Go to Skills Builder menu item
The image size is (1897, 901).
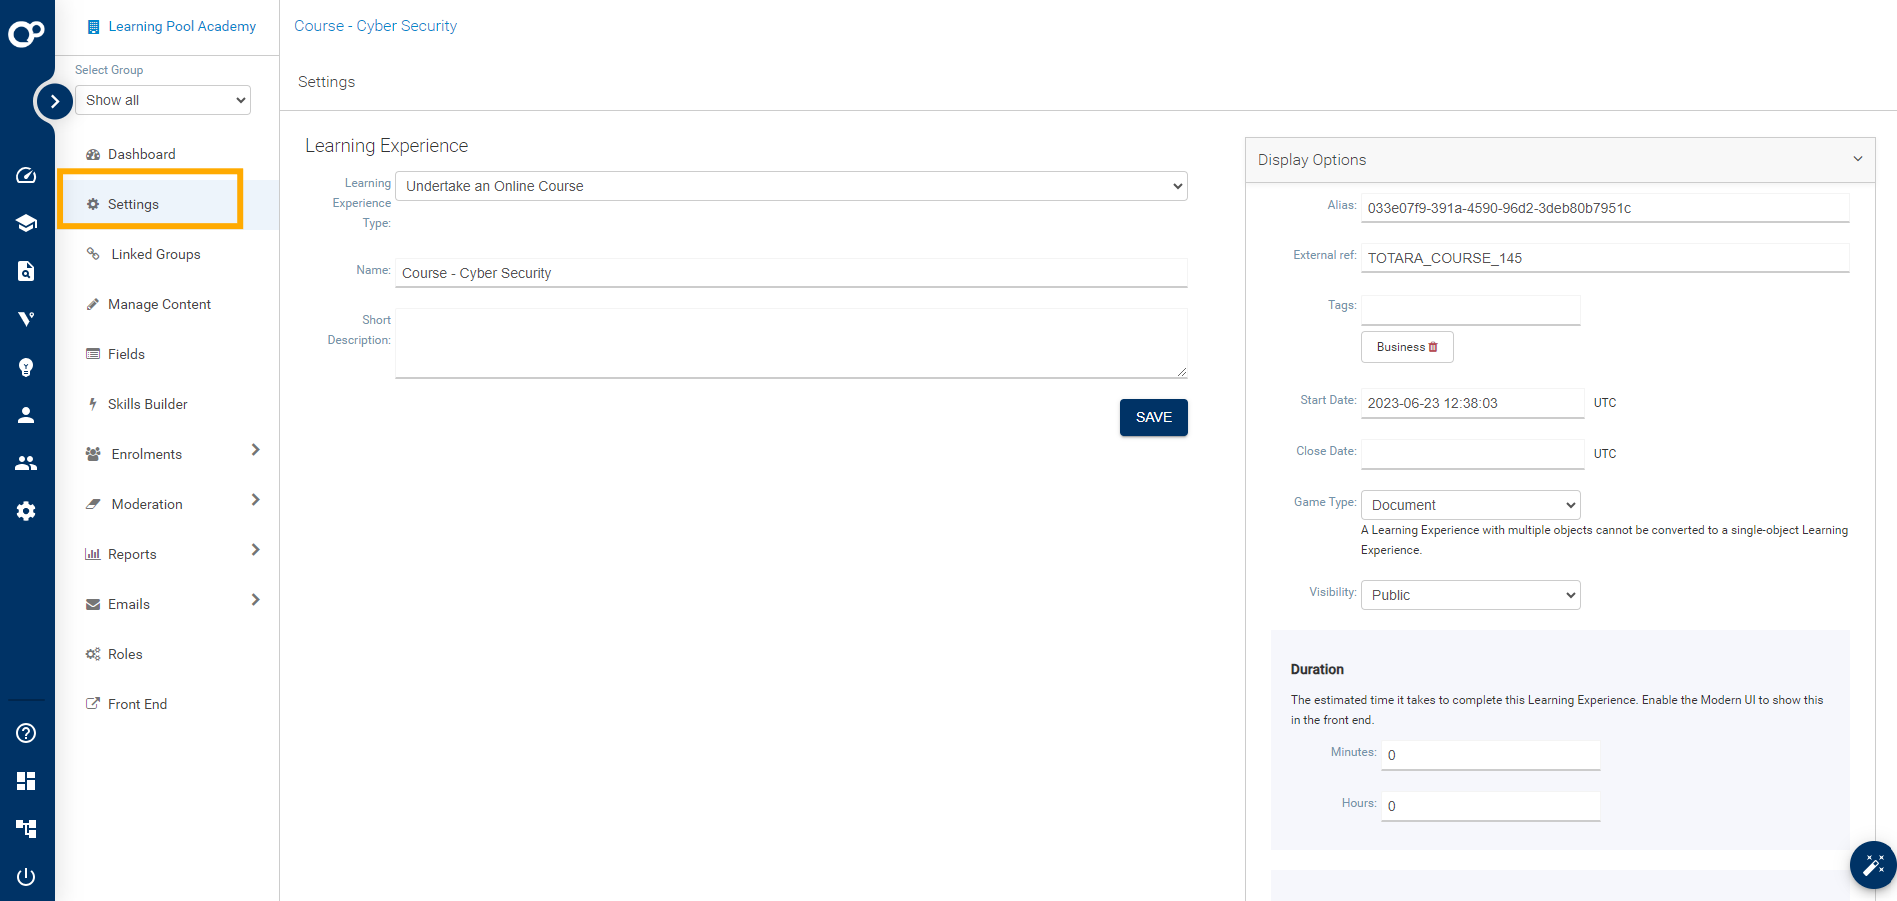[147, 404]
